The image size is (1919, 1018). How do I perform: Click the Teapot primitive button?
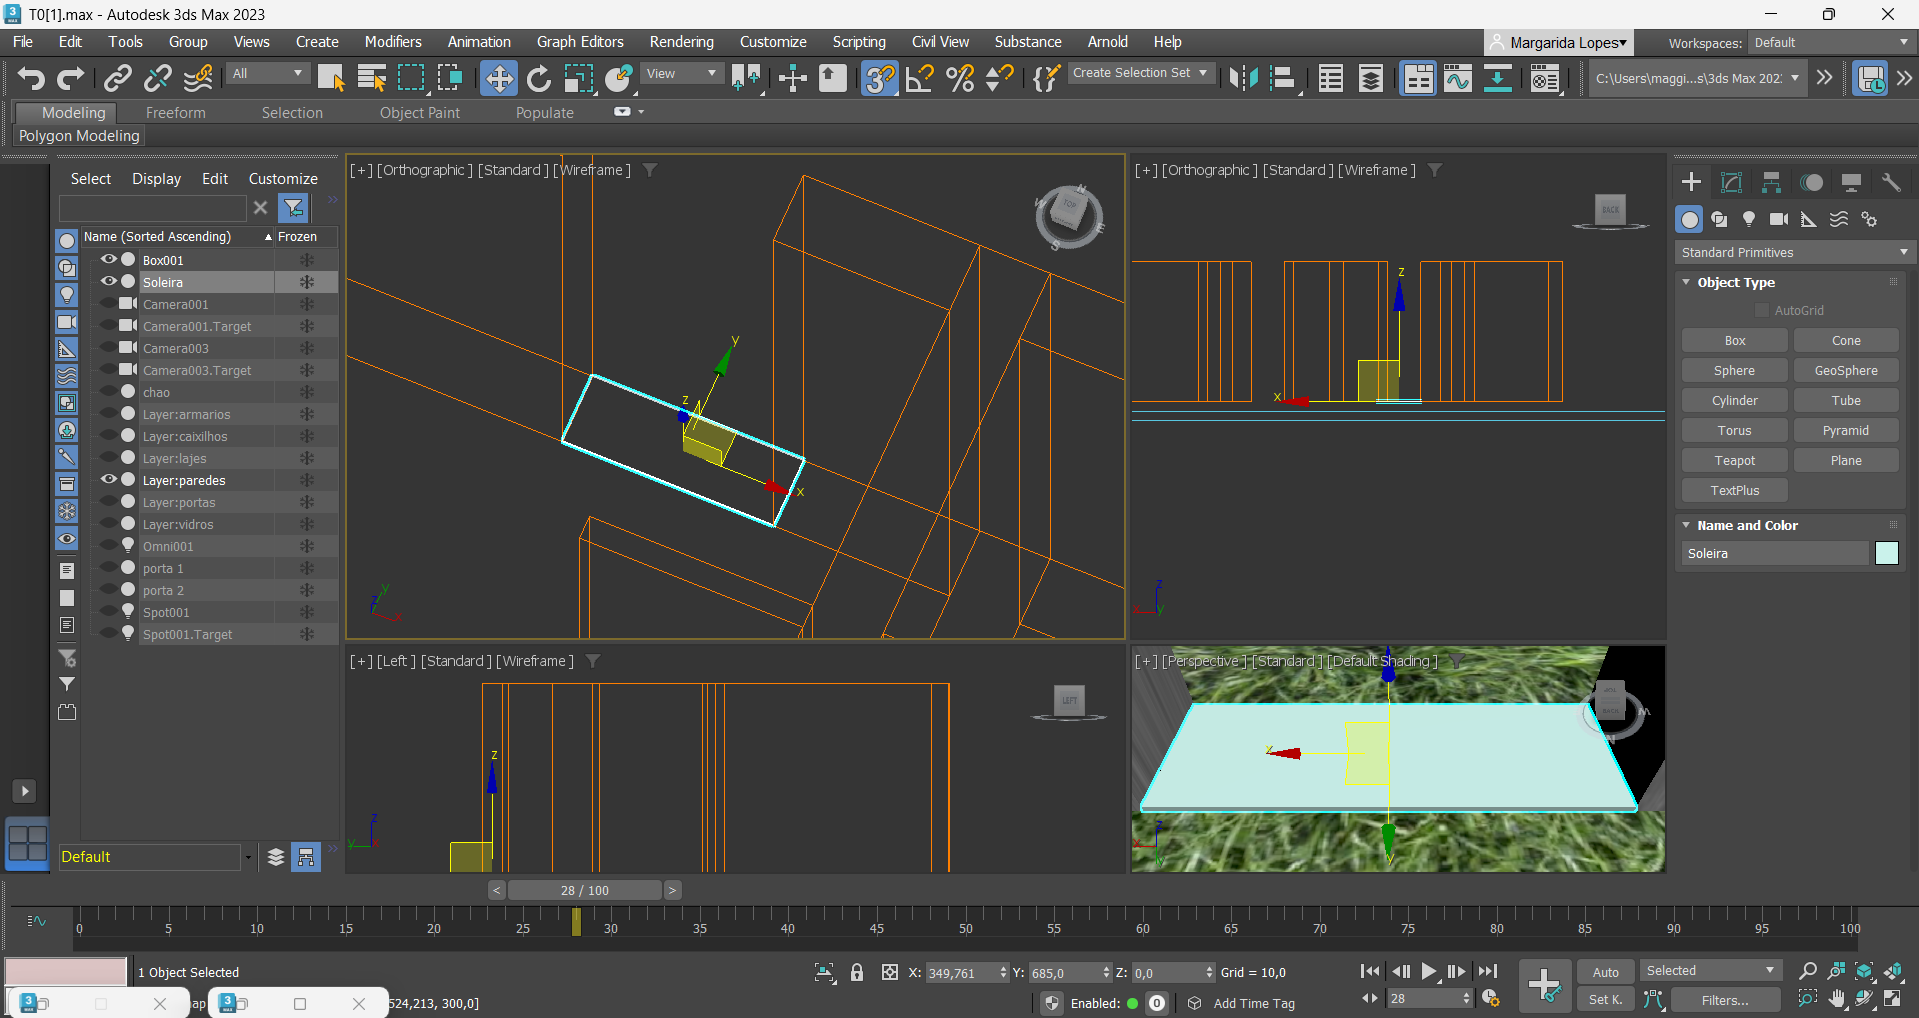click(1734, 461)
